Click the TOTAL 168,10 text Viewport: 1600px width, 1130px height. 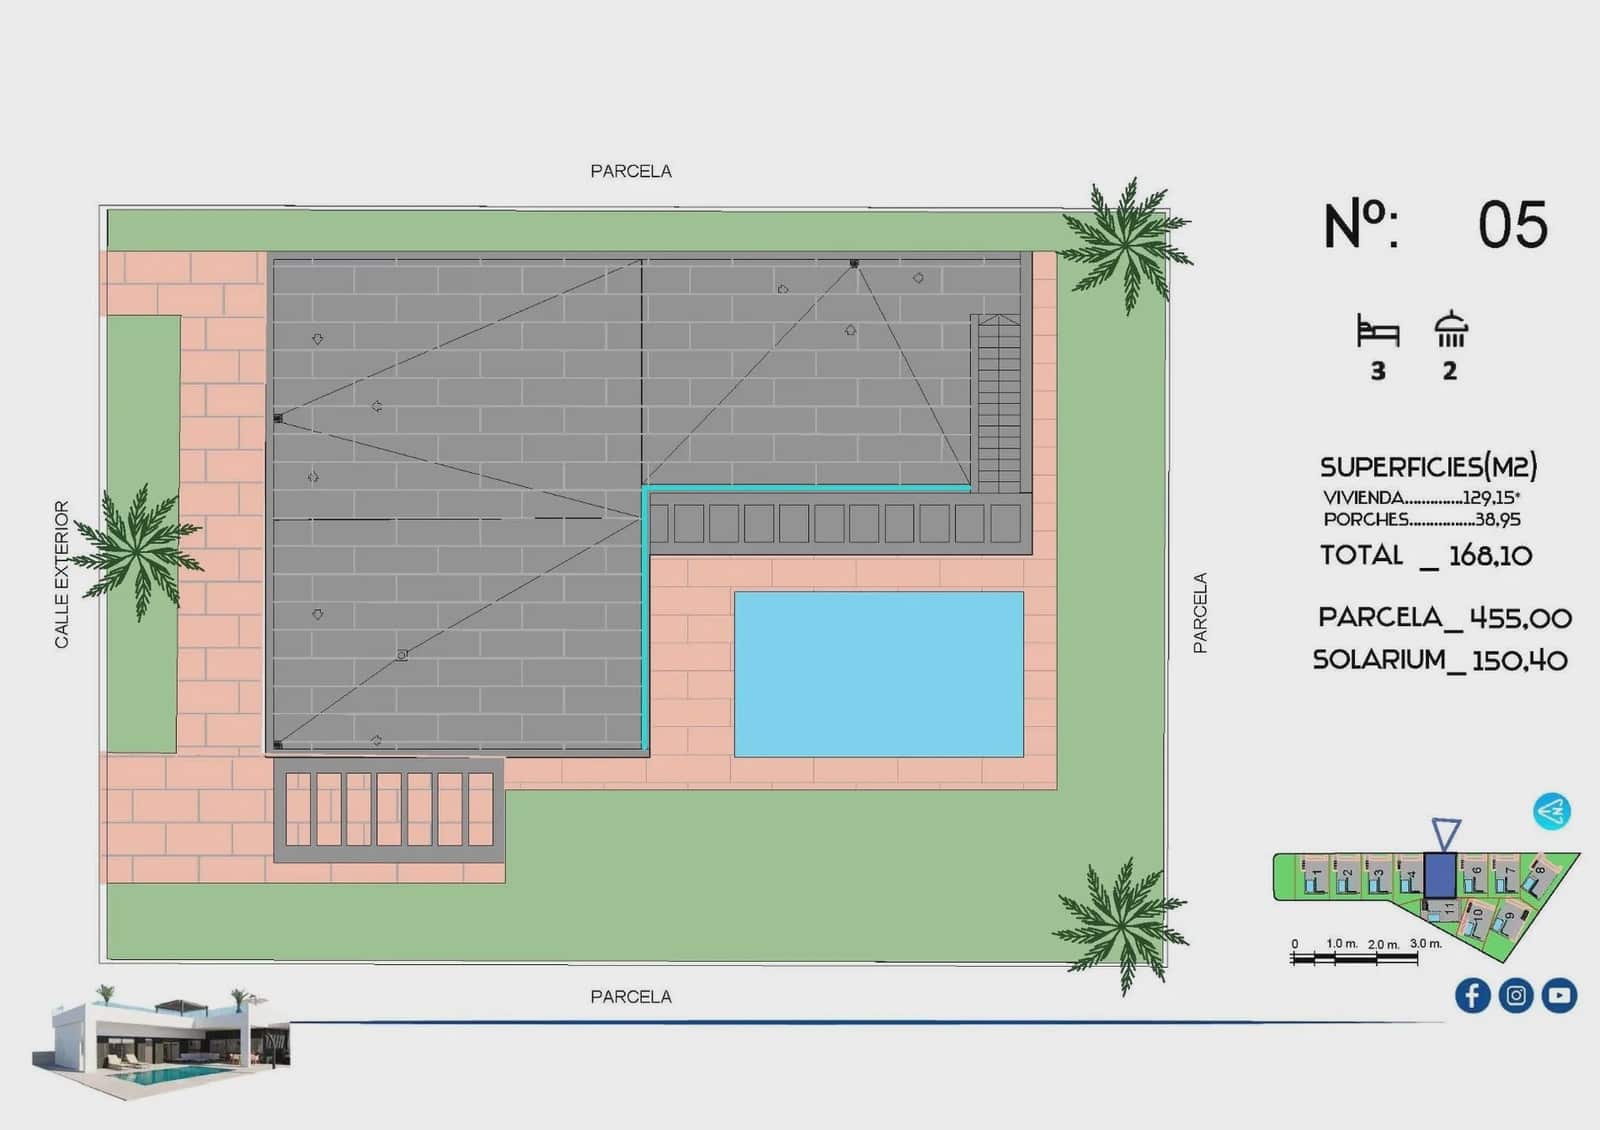[x=1426, y=555]
